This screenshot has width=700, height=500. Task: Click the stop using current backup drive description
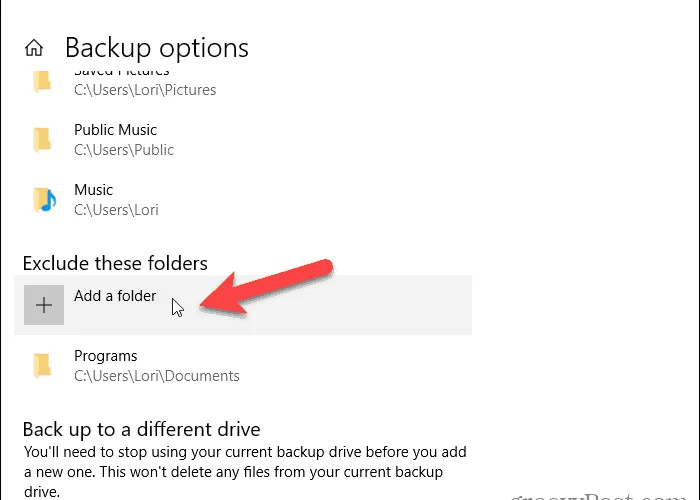[x=245, y=471]
